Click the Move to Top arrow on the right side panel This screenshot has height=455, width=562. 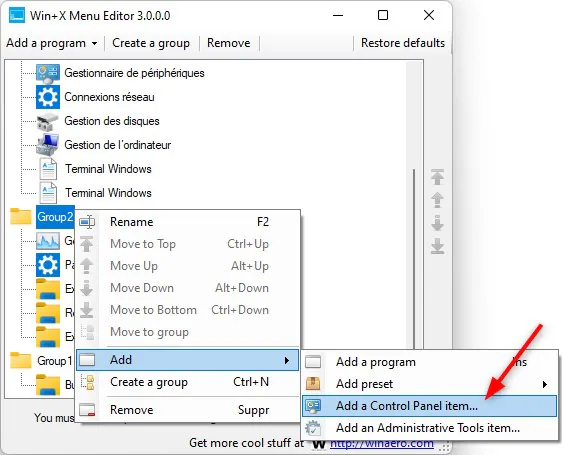point(437,177)
